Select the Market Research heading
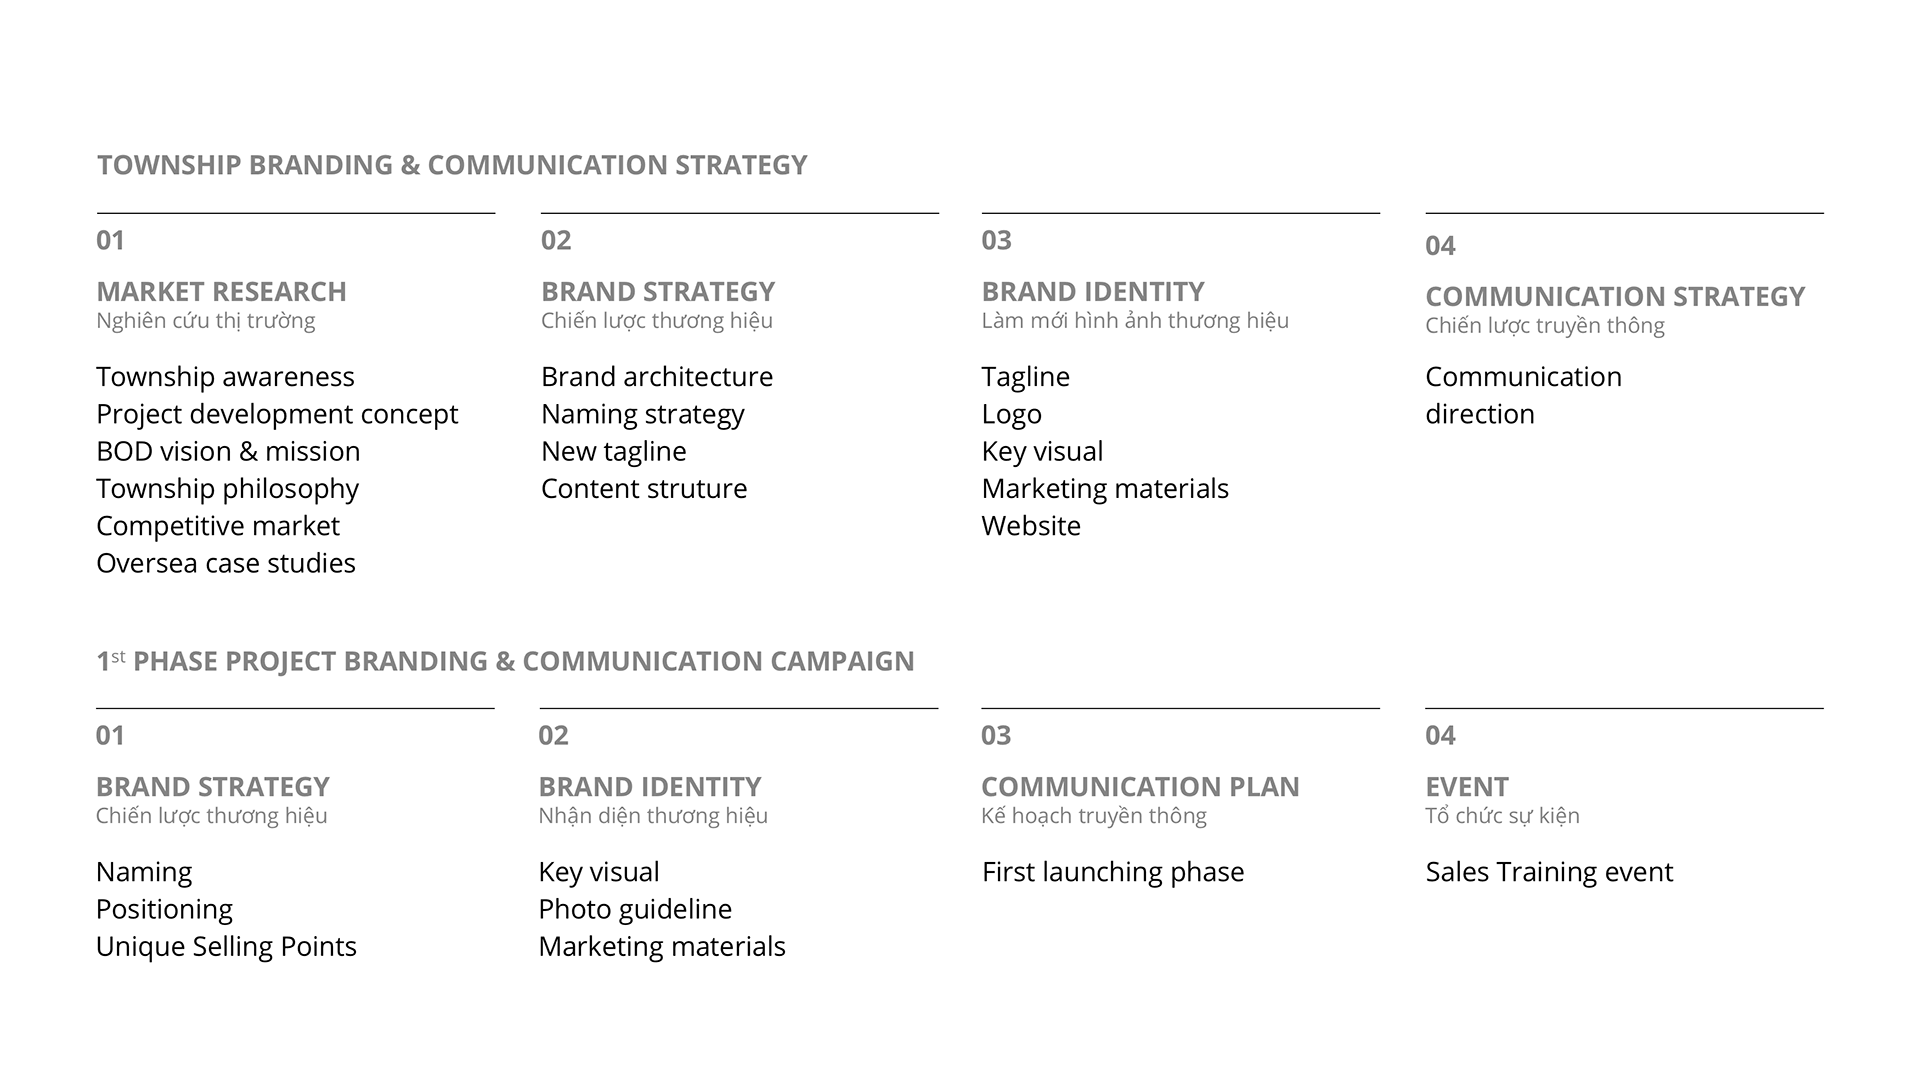The image size is (1920, 1066). [x=221, y=292]
